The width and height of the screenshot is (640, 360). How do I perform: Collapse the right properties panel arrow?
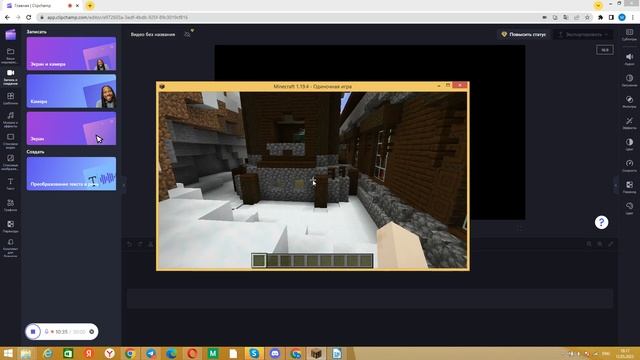616,185
